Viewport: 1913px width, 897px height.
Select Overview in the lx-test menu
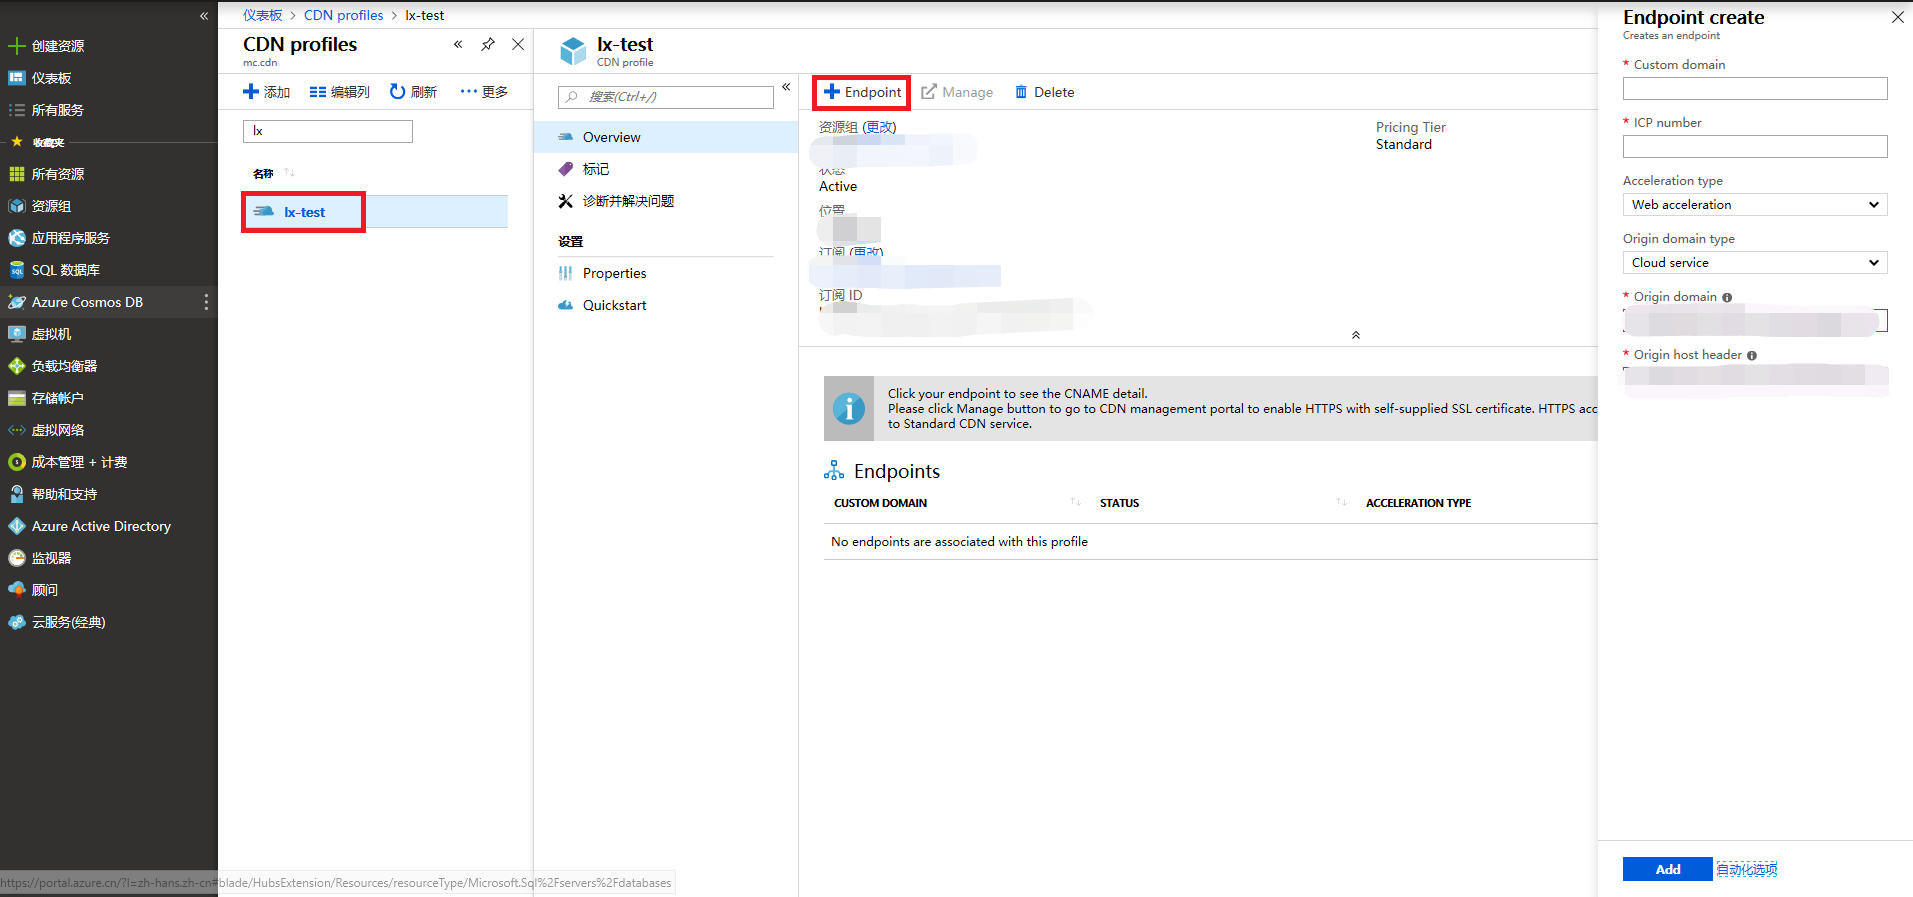pos(666,137)
